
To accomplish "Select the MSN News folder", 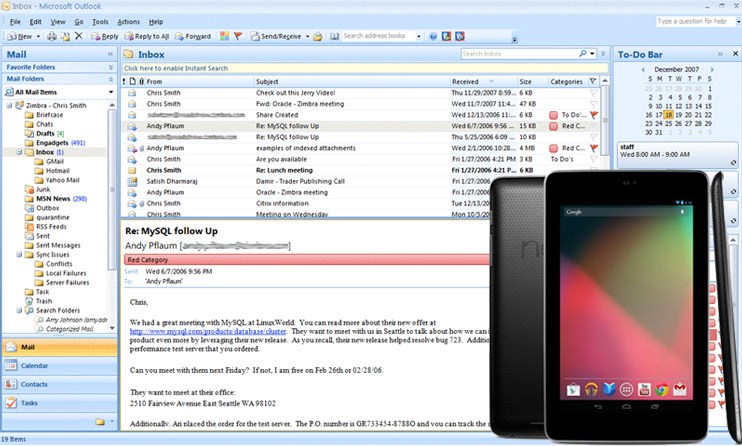I will 56,199.
